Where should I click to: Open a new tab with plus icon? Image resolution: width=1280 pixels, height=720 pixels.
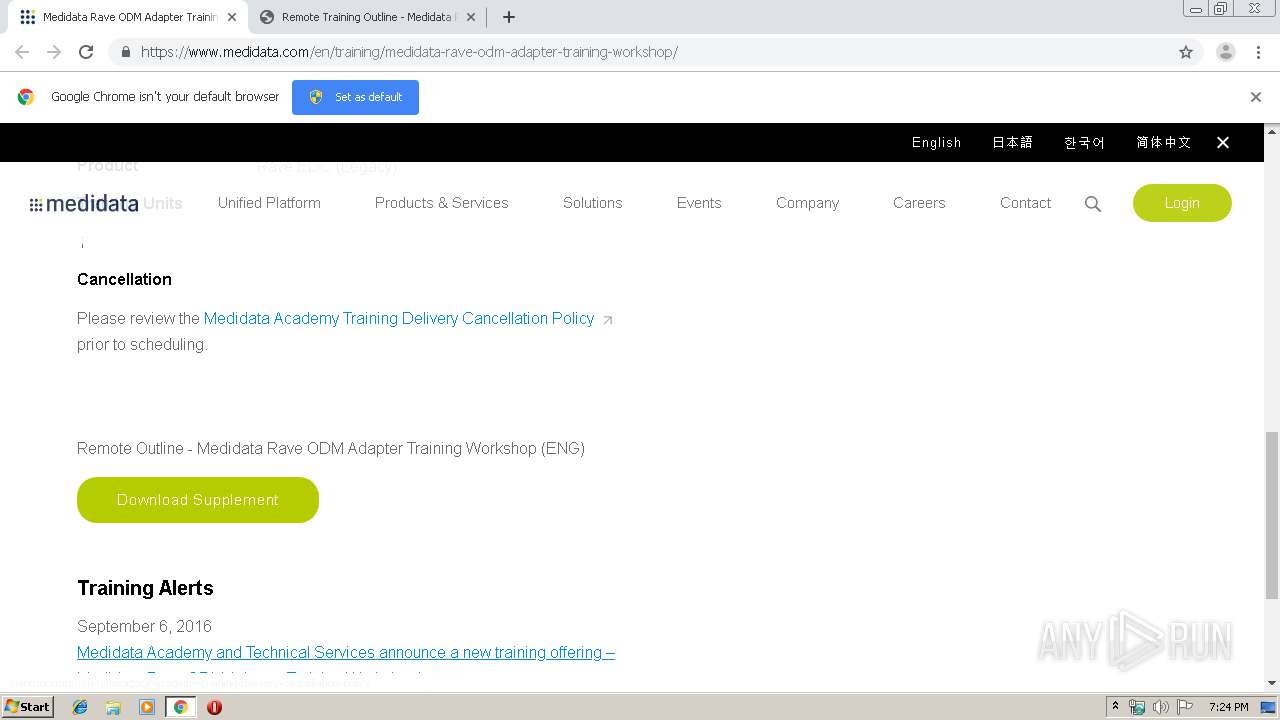[509, 17]
